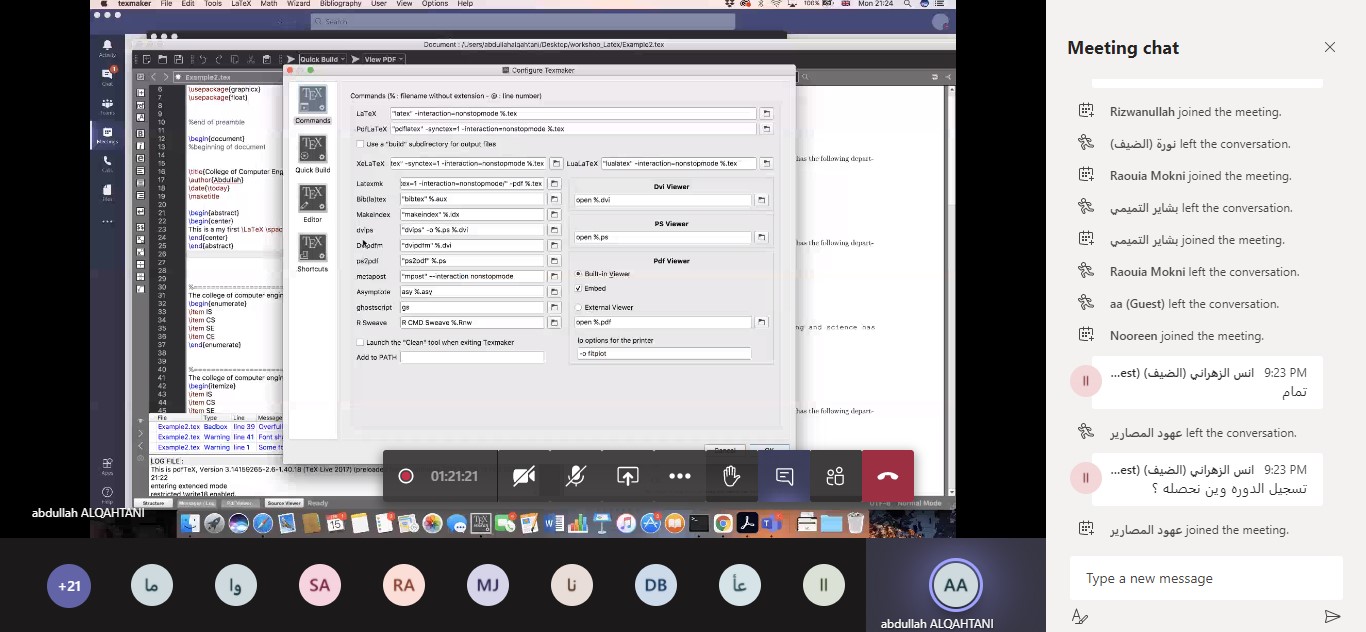
Task: Hide the meeting chat using conversation icon
Action: point(785,477)
